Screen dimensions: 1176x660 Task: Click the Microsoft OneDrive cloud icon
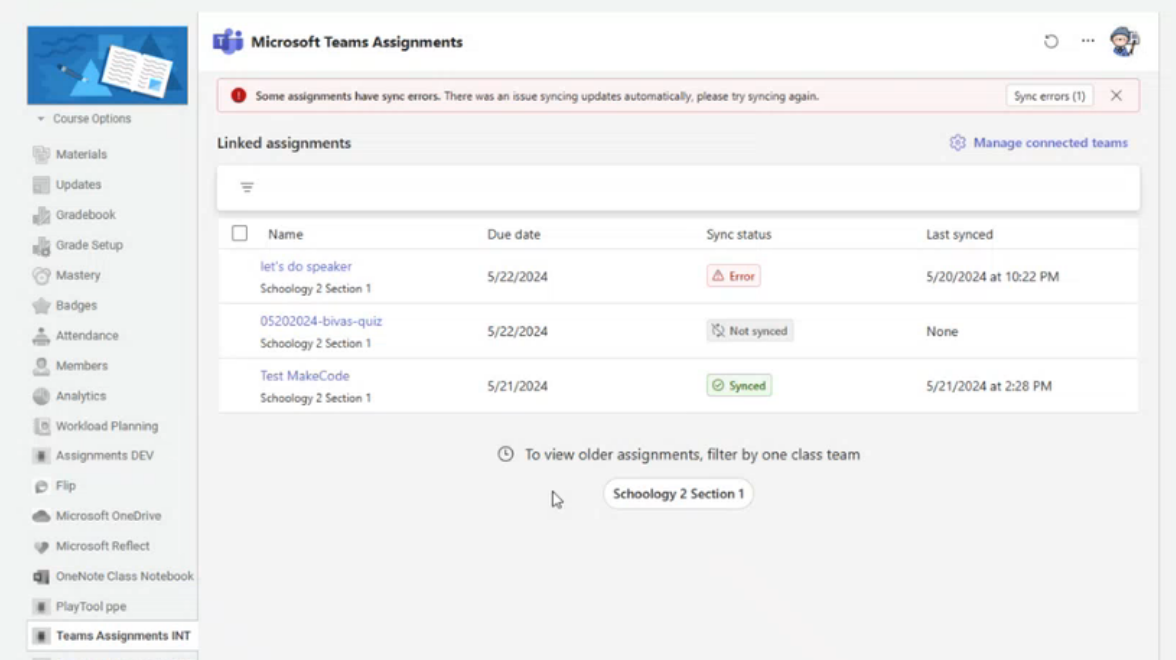coord(41,516)
